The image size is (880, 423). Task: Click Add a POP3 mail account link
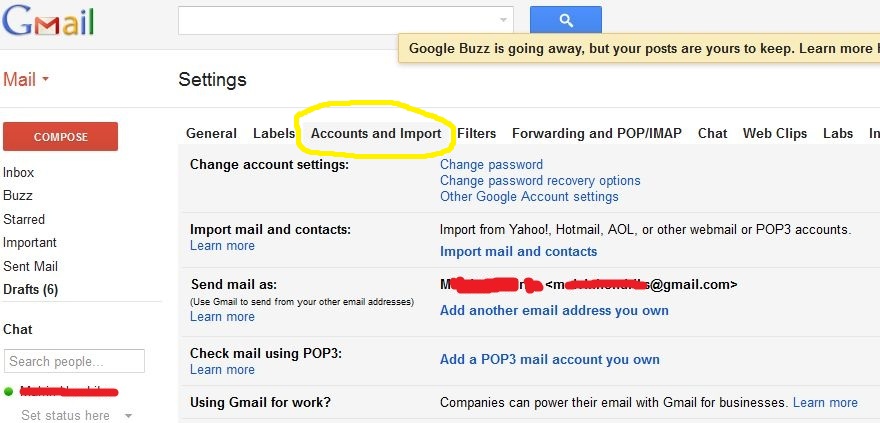pos(549,359)
